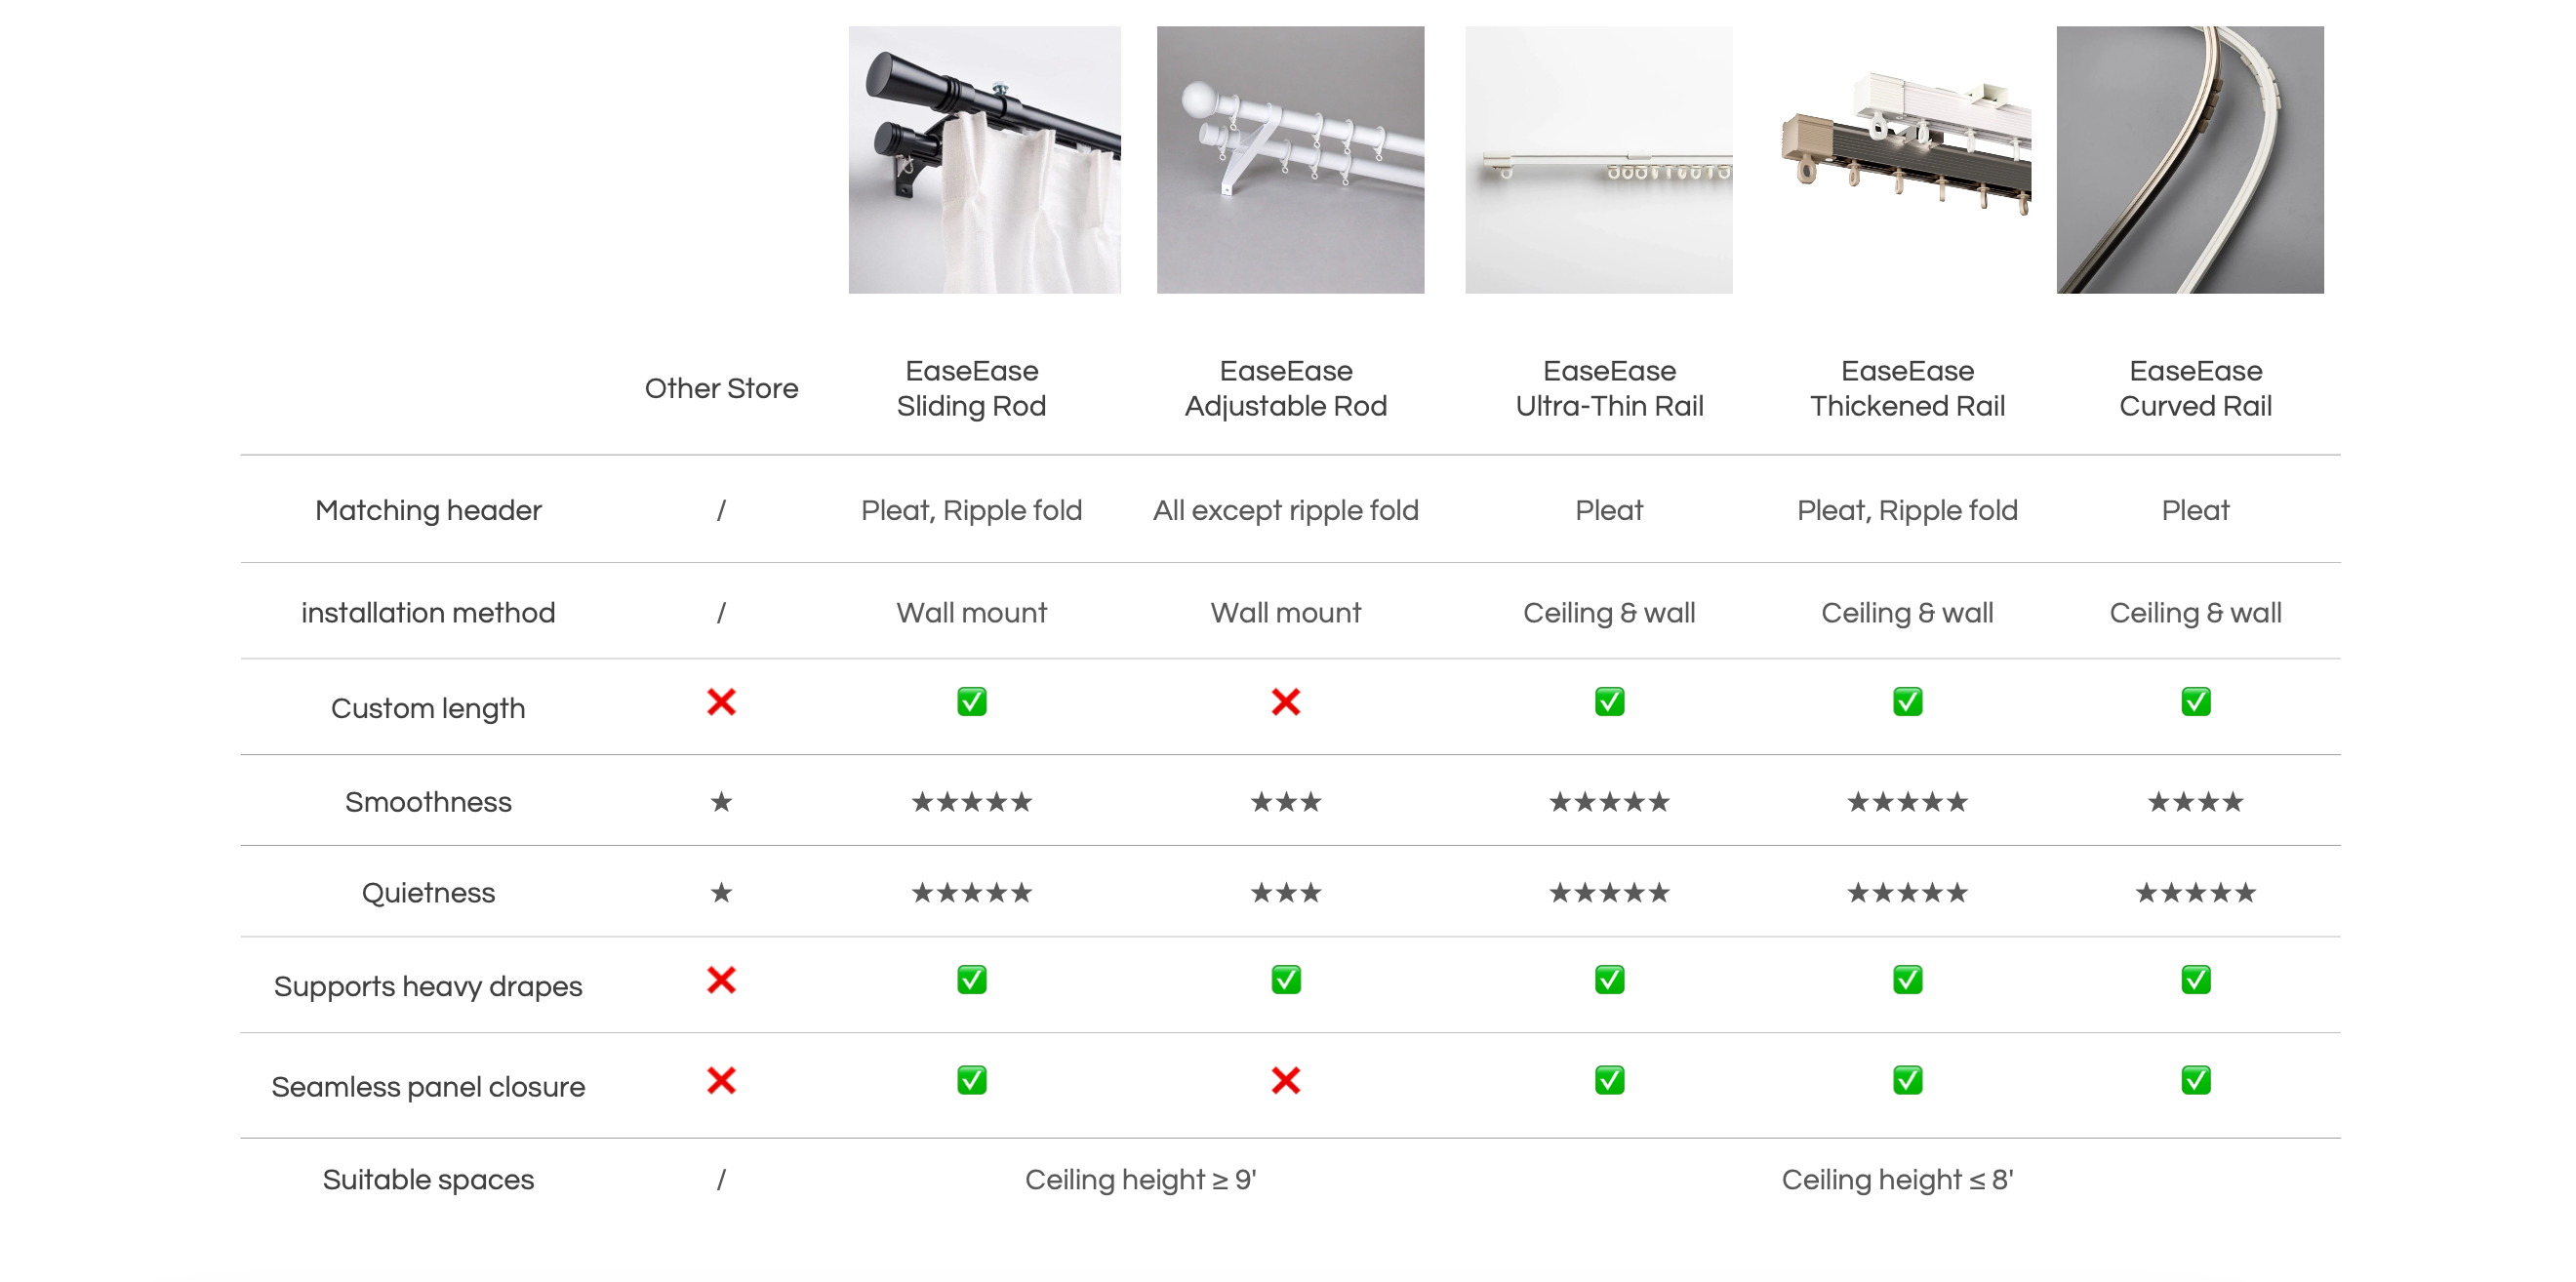Click Curved Rail Smoothness four-star rating
Screen dimensions: 2576x1282
(2195, 802)
